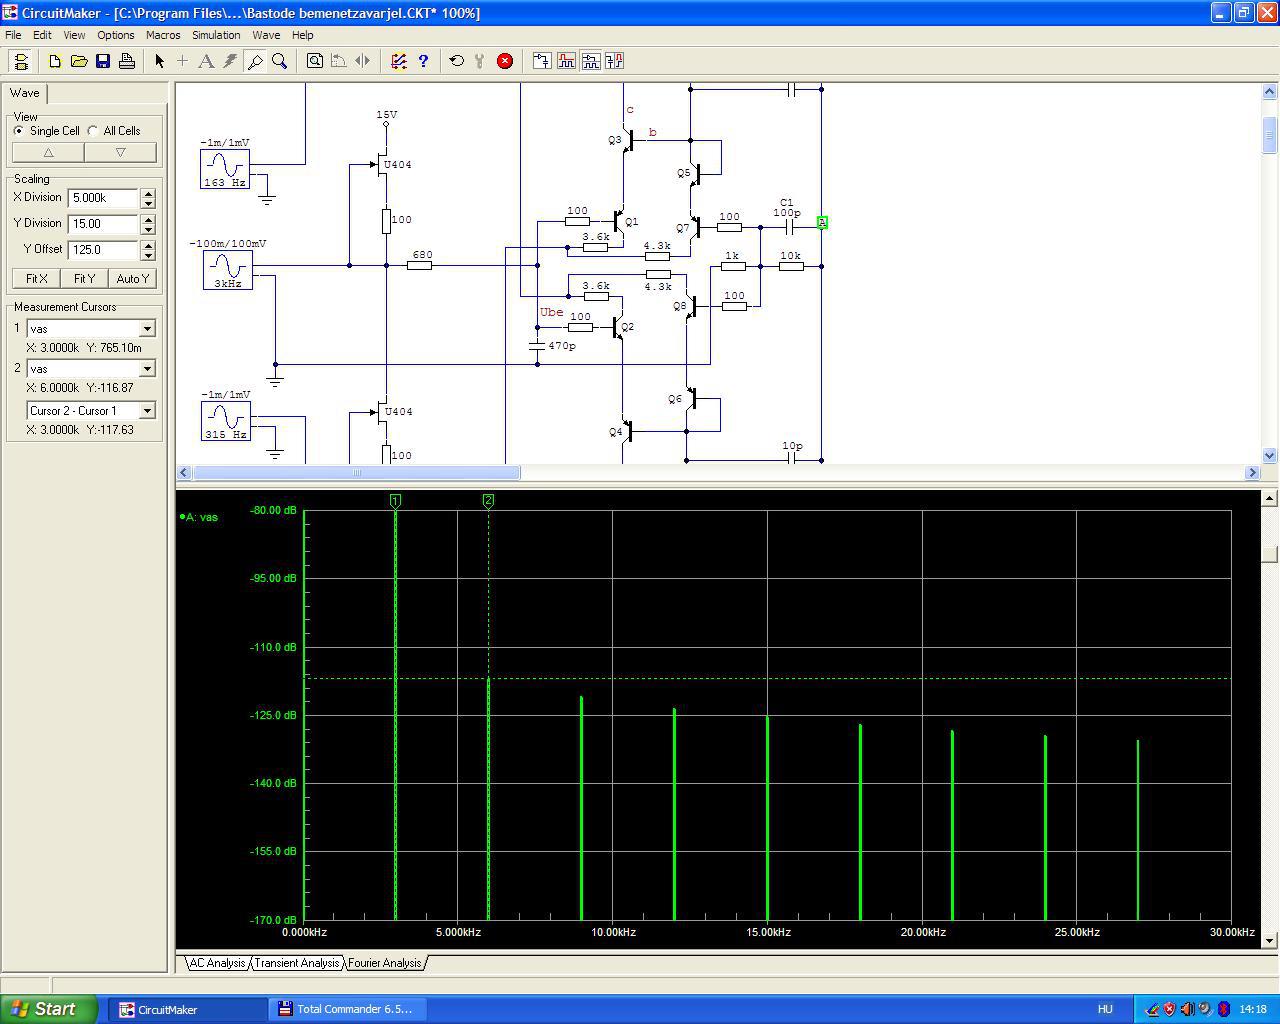Image resolution: width=1280 pixels, height=1024 pixels.
Task: Select the text label tool
Action: tap(206, 61)
